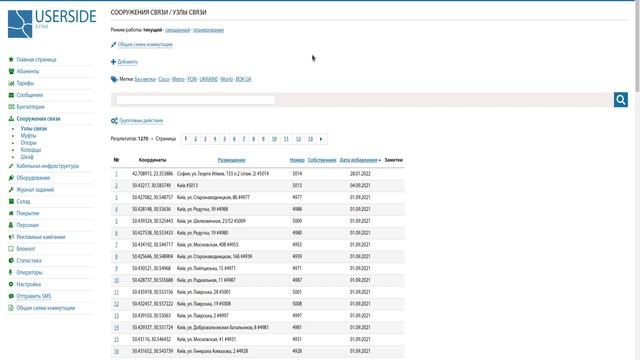The width and height of the screenshot is (640, 360).
Task: Click the icon beside Оборудование
Action: pos(11,178)
